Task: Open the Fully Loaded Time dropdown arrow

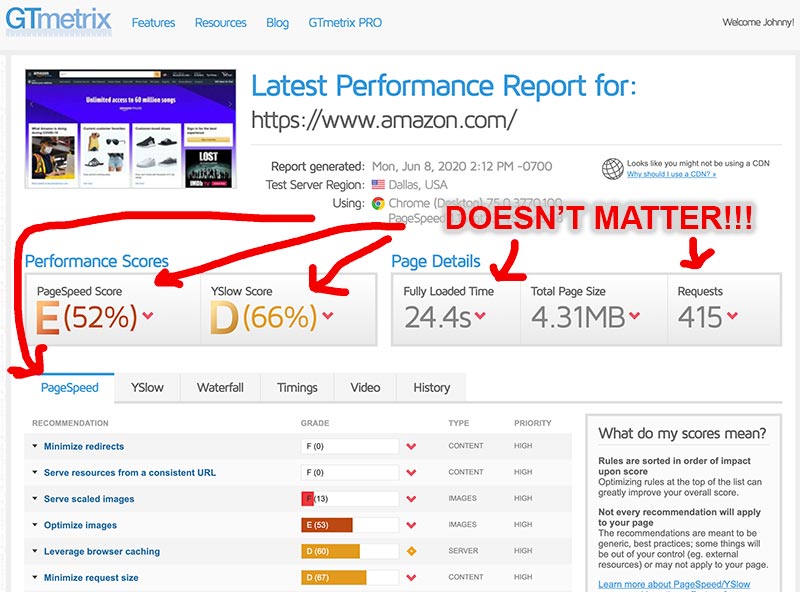Action: (480, 318)
